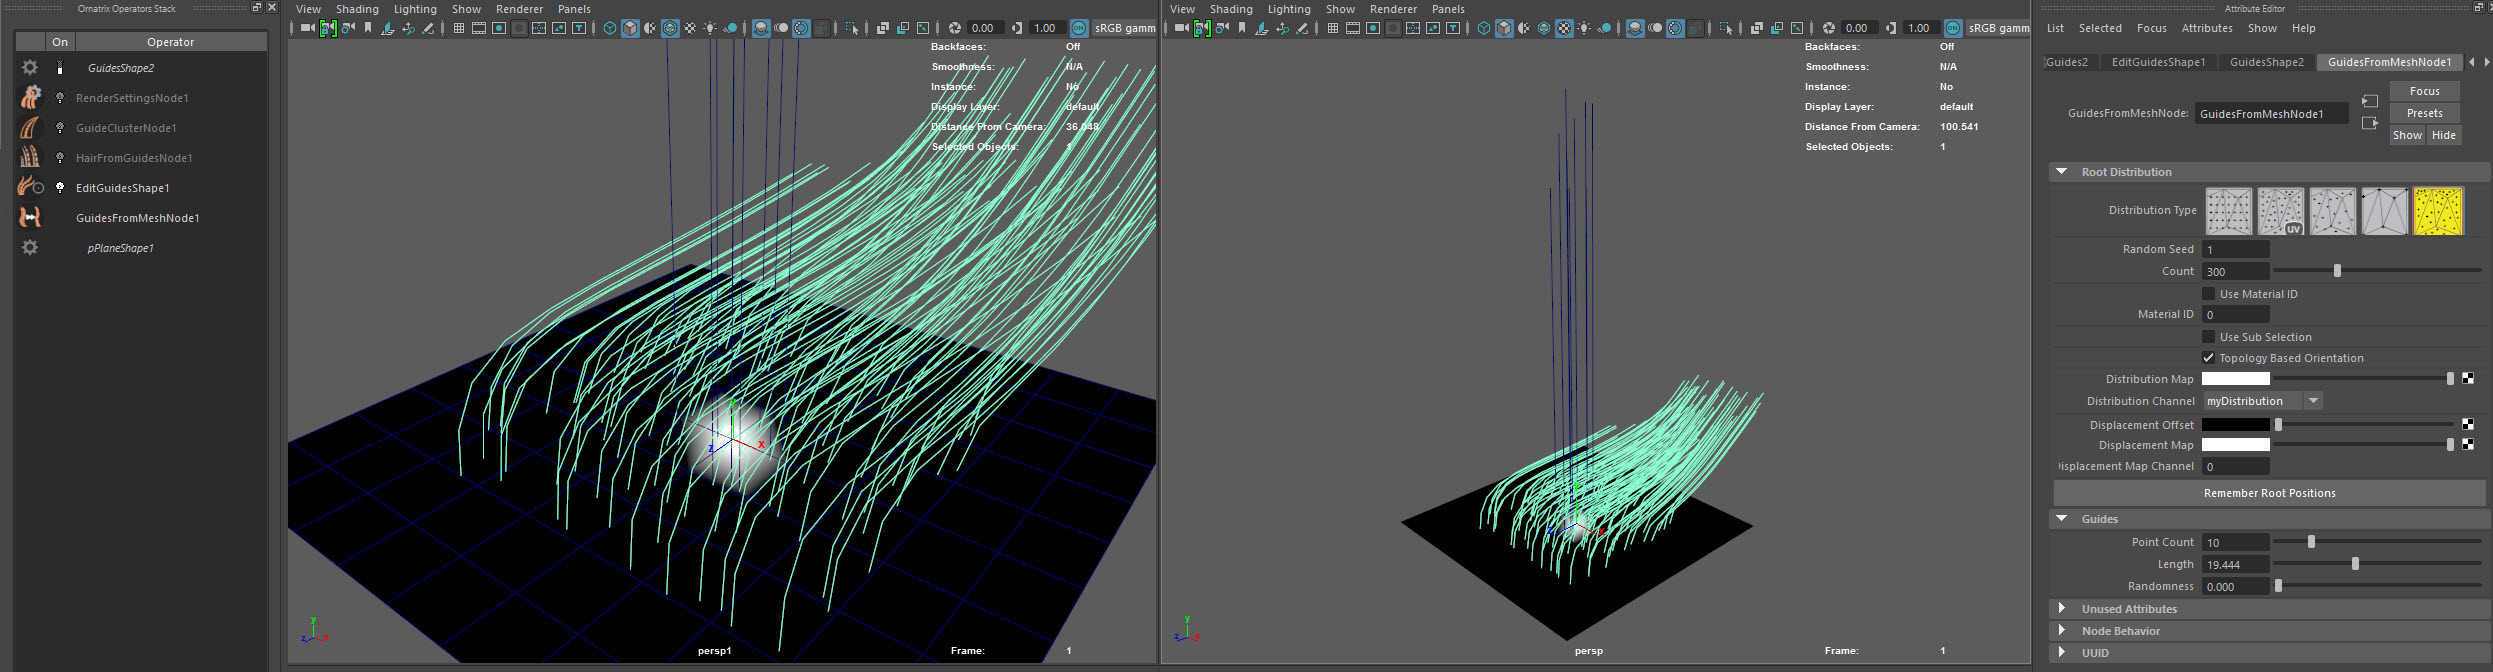This screenshot has width=2493, height=672.
Task: Click the Count slider handle
Action: [2337, 271]
